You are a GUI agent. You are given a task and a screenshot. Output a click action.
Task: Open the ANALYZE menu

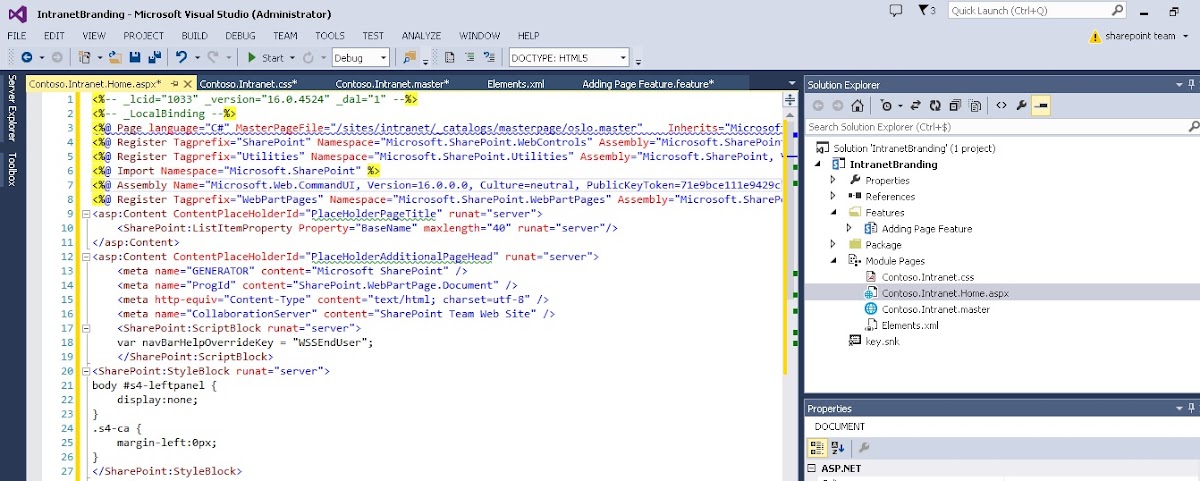[x=421, y=36]
